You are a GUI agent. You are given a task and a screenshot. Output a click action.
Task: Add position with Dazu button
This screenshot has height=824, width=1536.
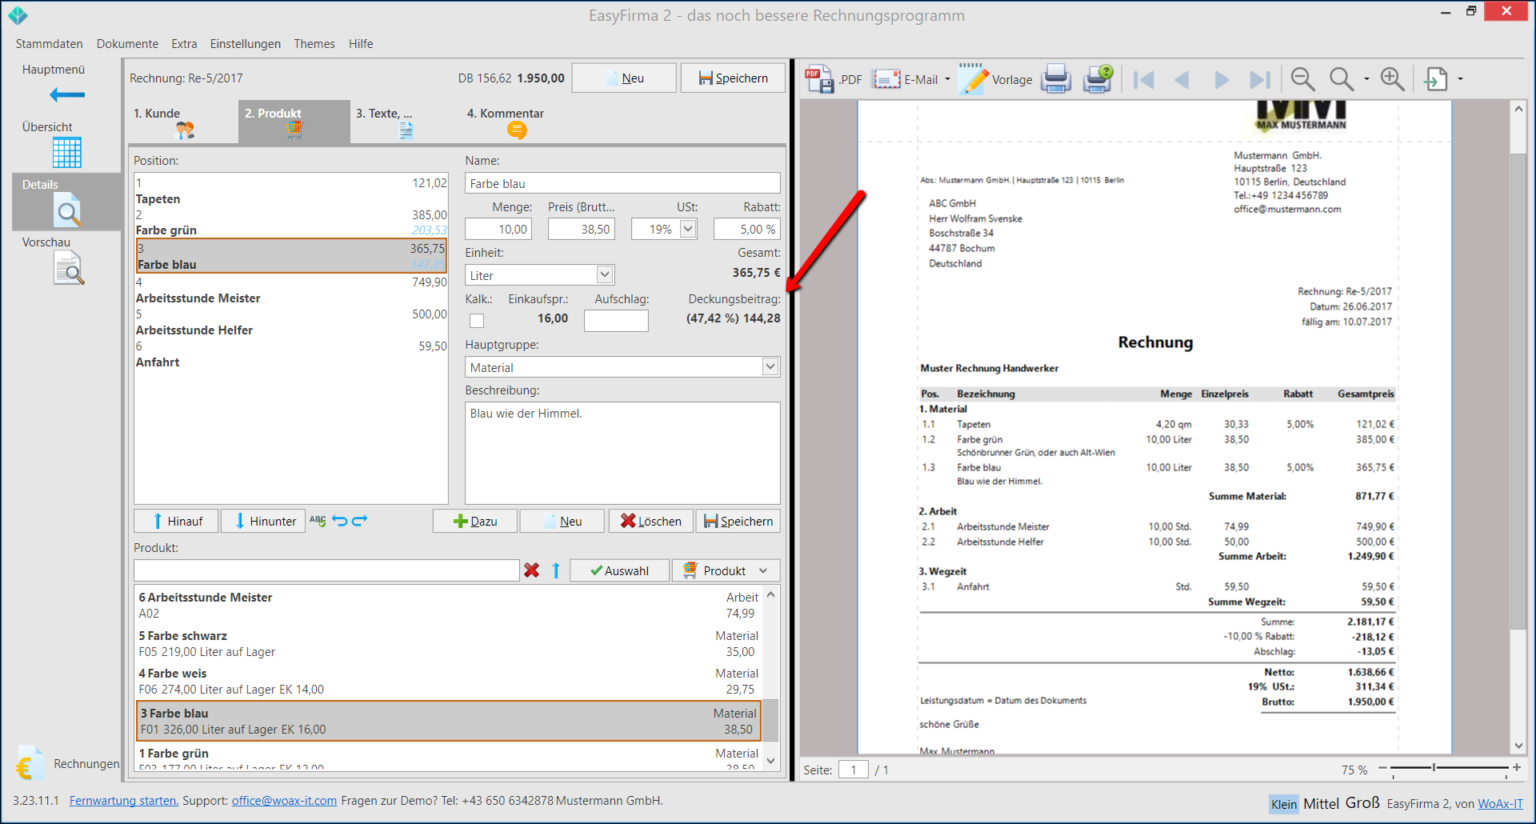(x=475, y=521)
